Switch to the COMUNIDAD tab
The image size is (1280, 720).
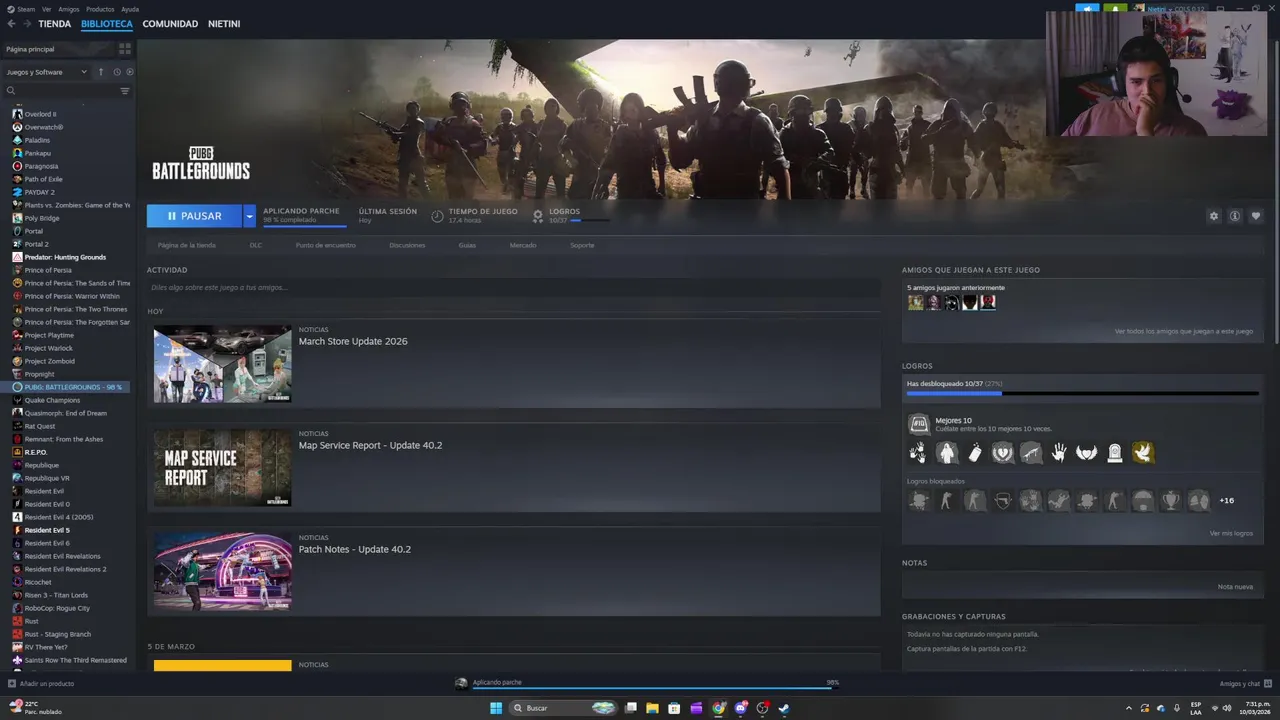point(170,24)
